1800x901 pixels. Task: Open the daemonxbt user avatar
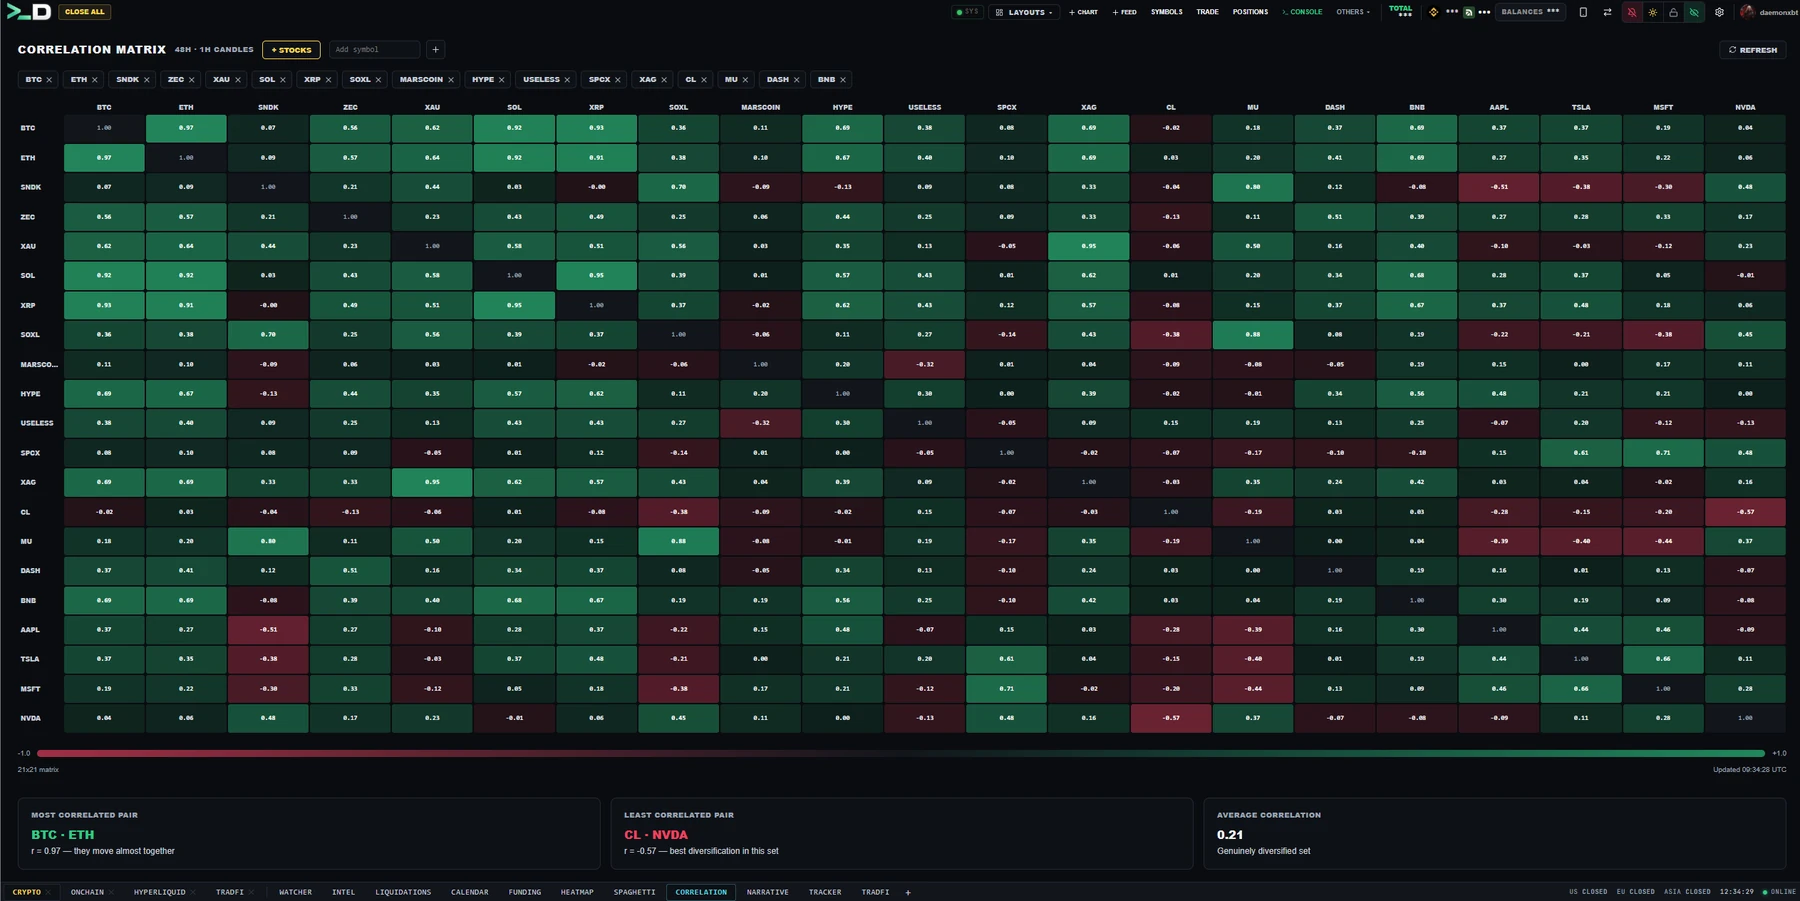(1747, 12)
